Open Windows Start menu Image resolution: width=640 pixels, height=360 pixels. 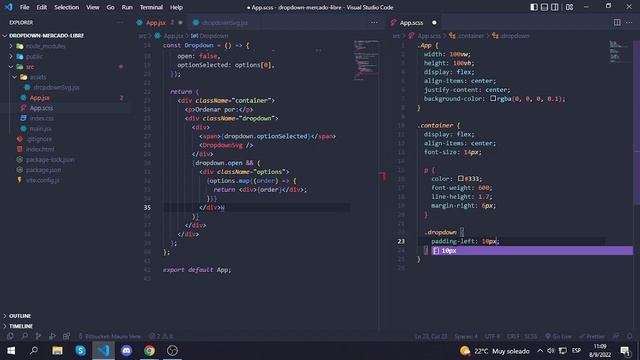coord(11,351)
